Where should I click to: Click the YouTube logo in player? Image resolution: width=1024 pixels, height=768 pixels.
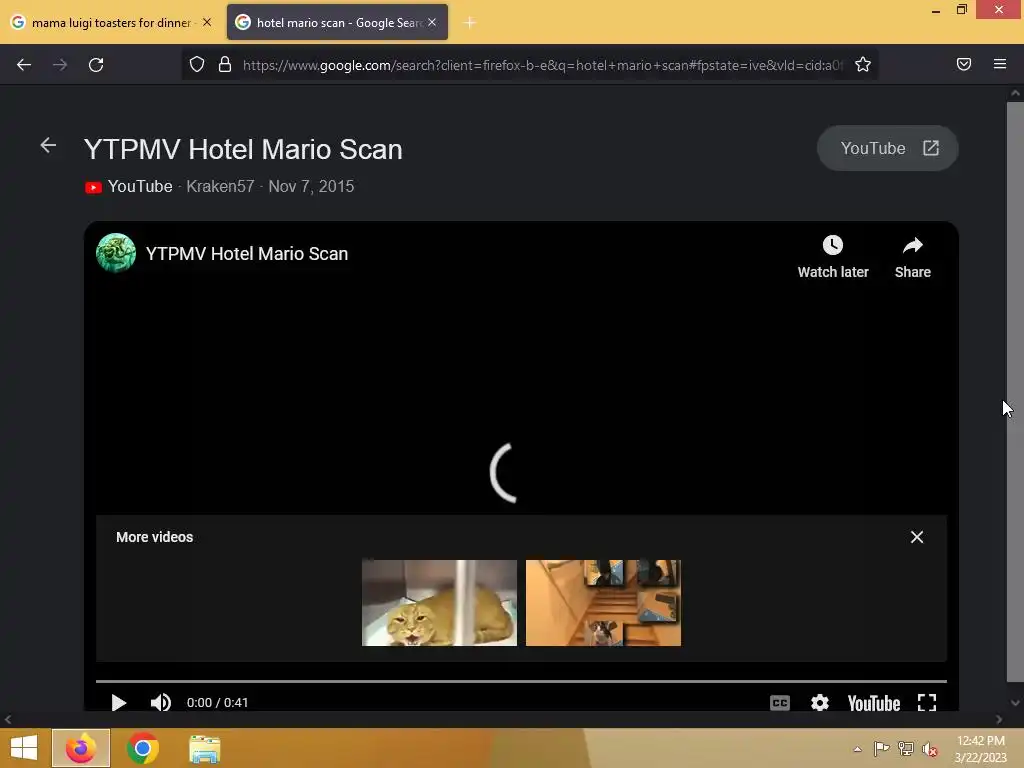click(x=874, y=703)
